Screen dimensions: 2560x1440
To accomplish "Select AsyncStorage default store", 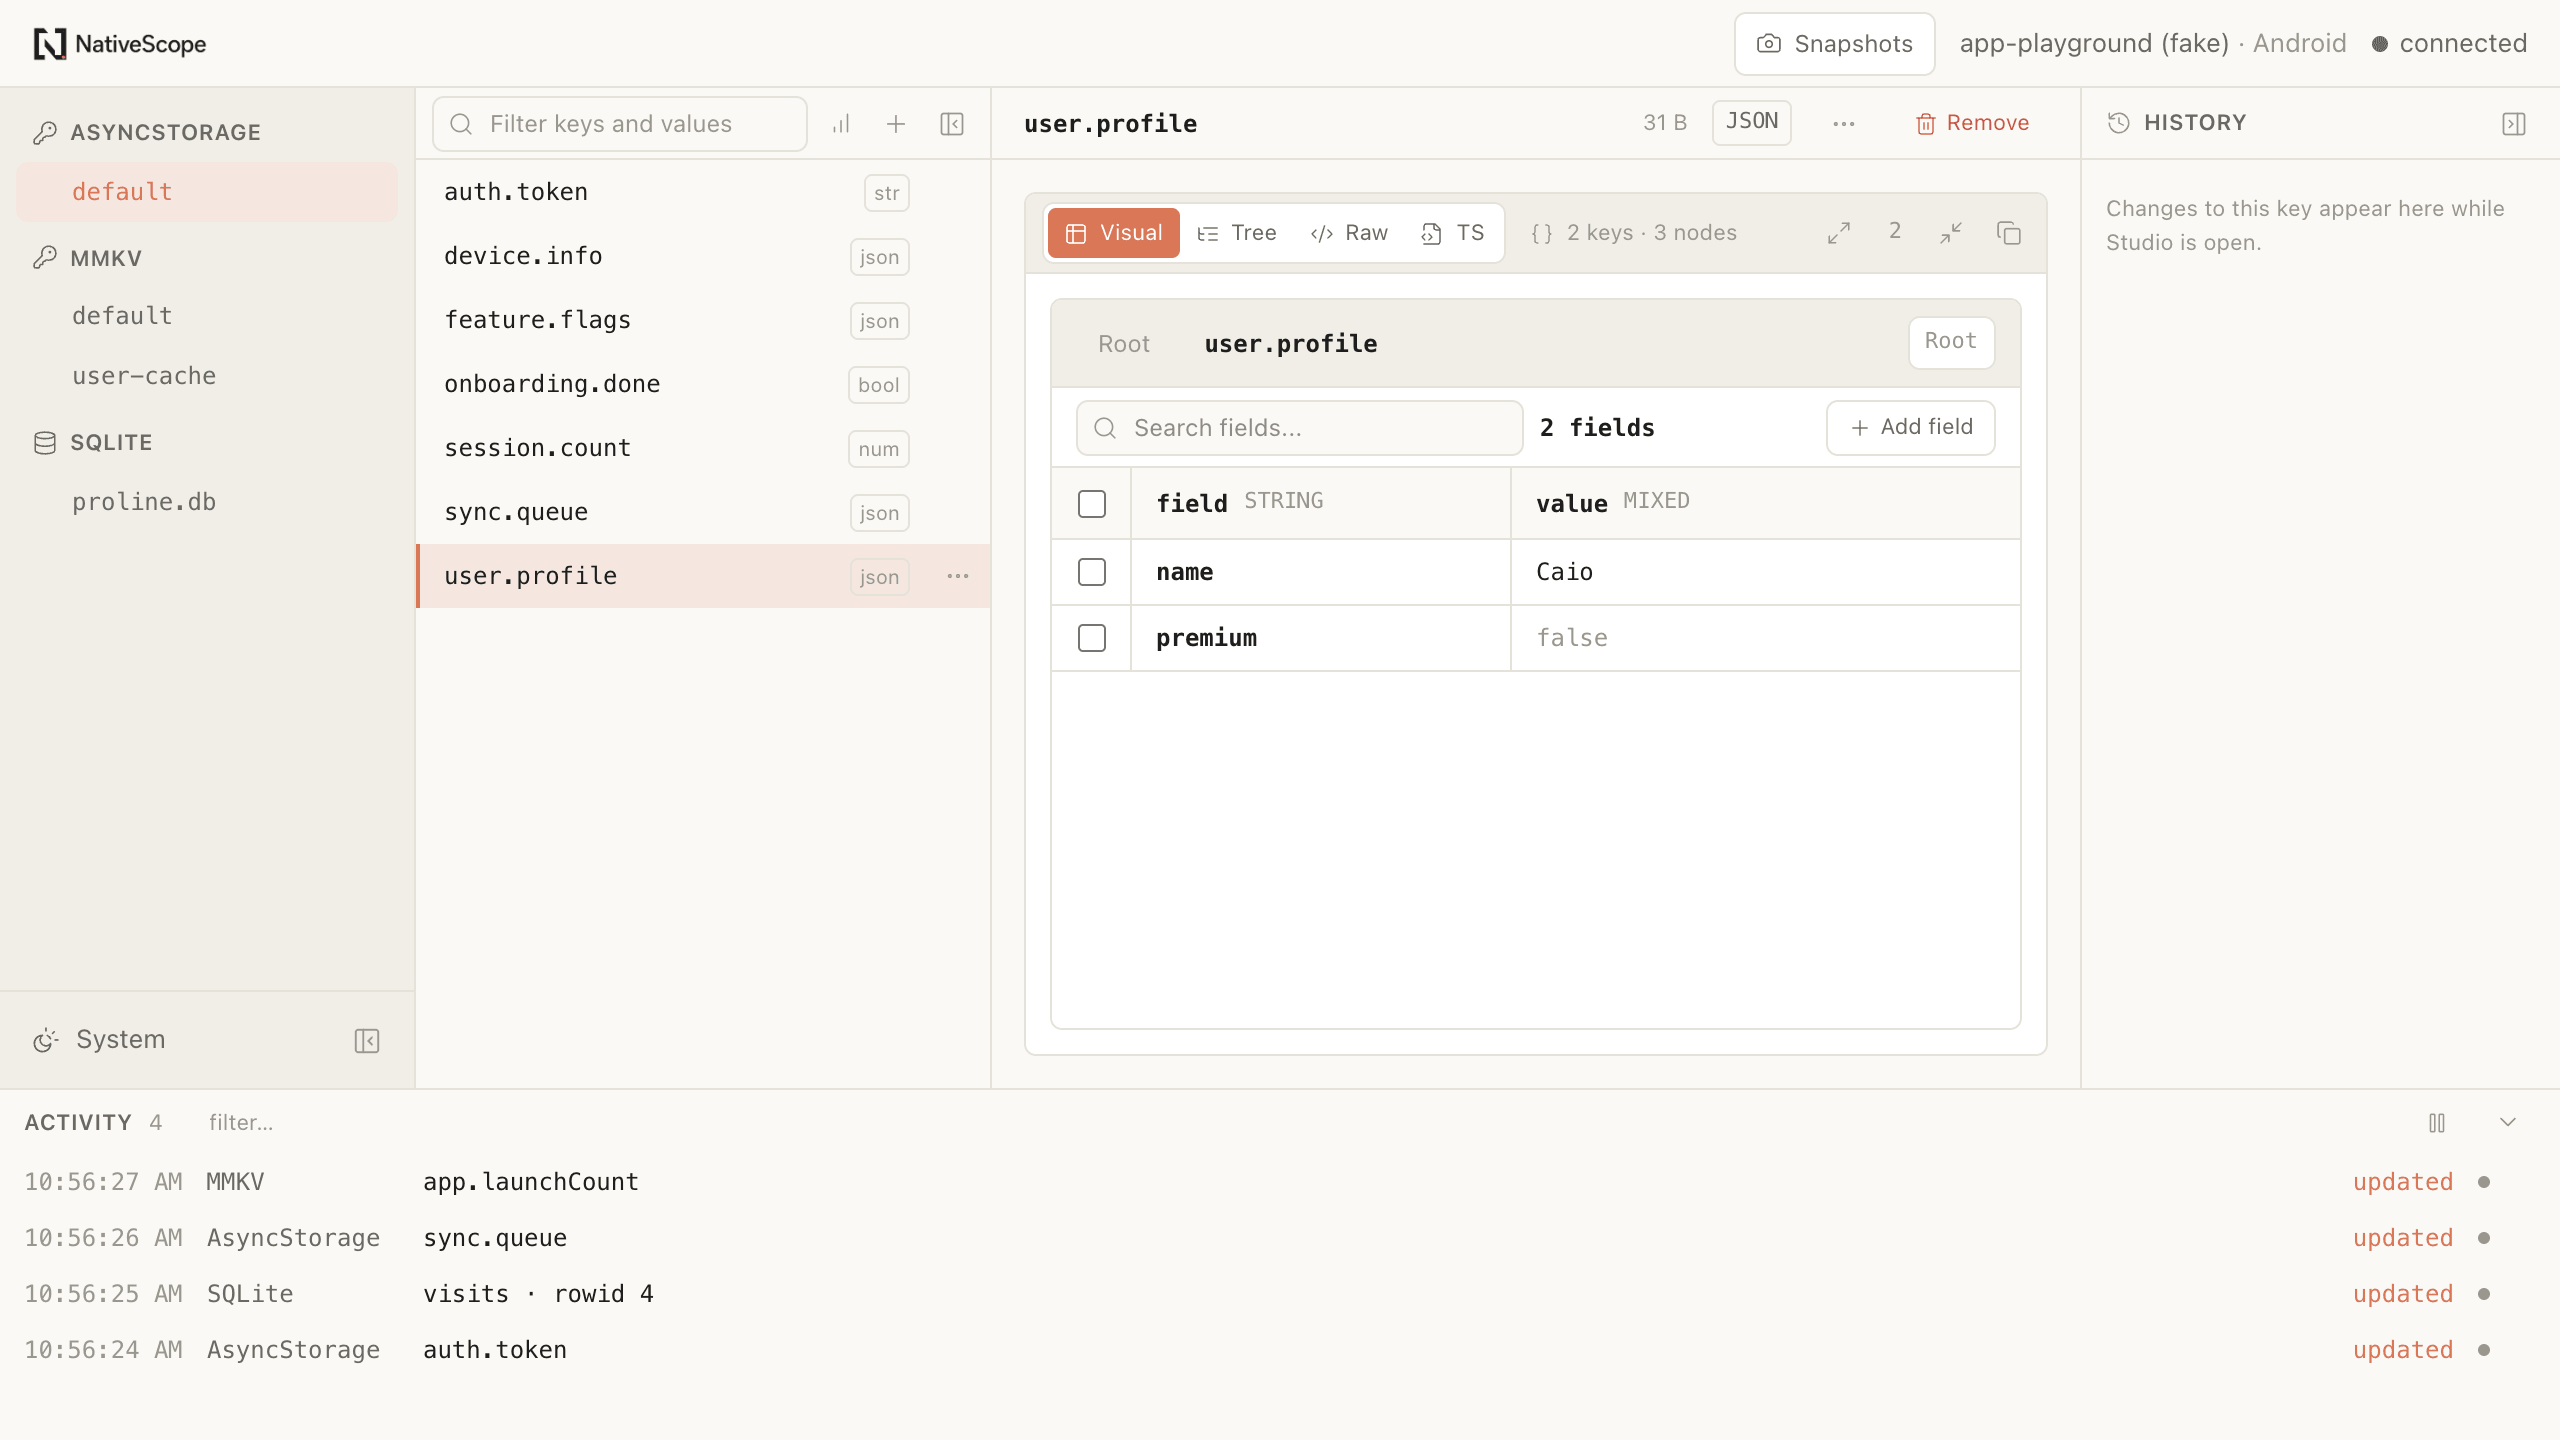I will click(x=207, y=192).
